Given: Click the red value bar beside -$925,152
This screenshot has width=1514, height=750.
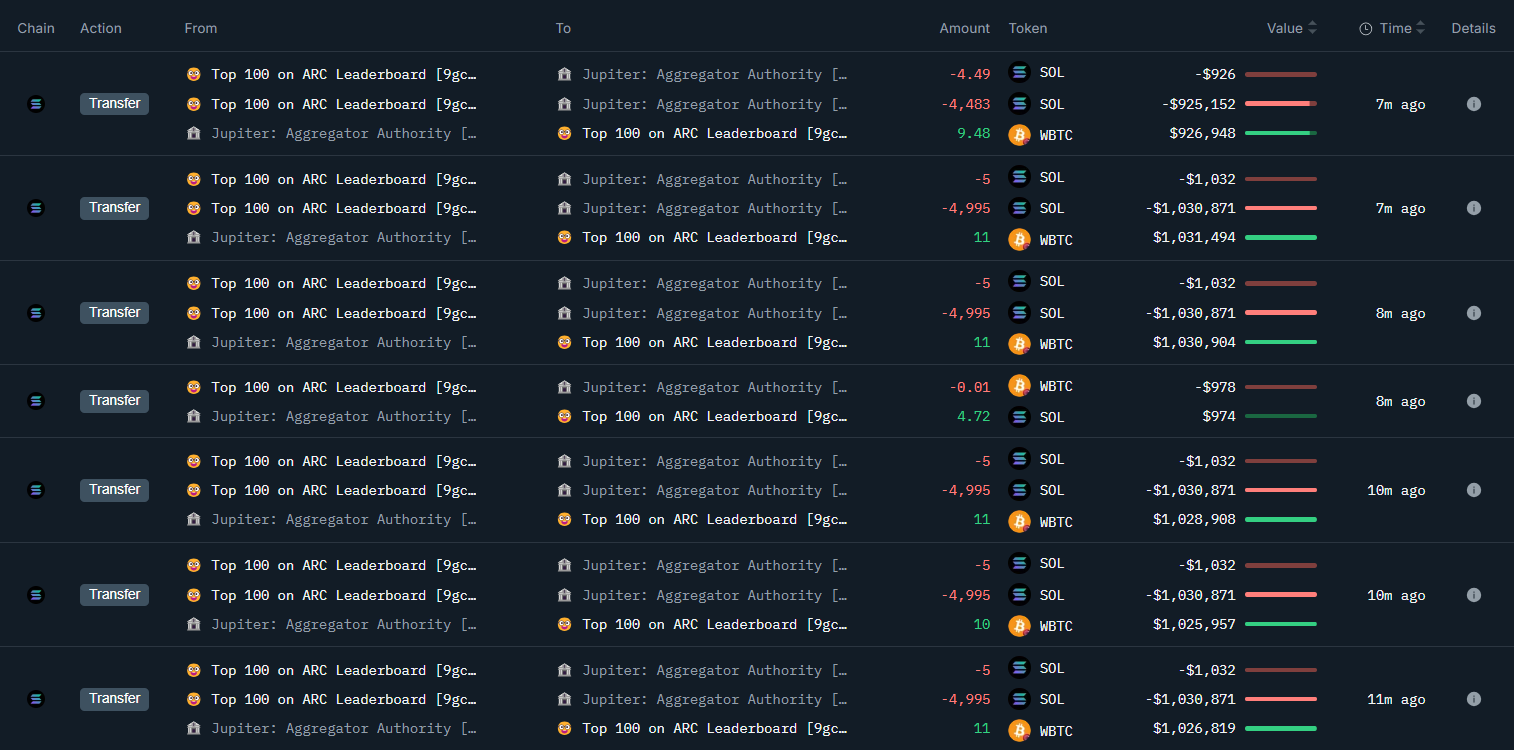Looking at the screenshot, I should click(x=1281, y=104).
